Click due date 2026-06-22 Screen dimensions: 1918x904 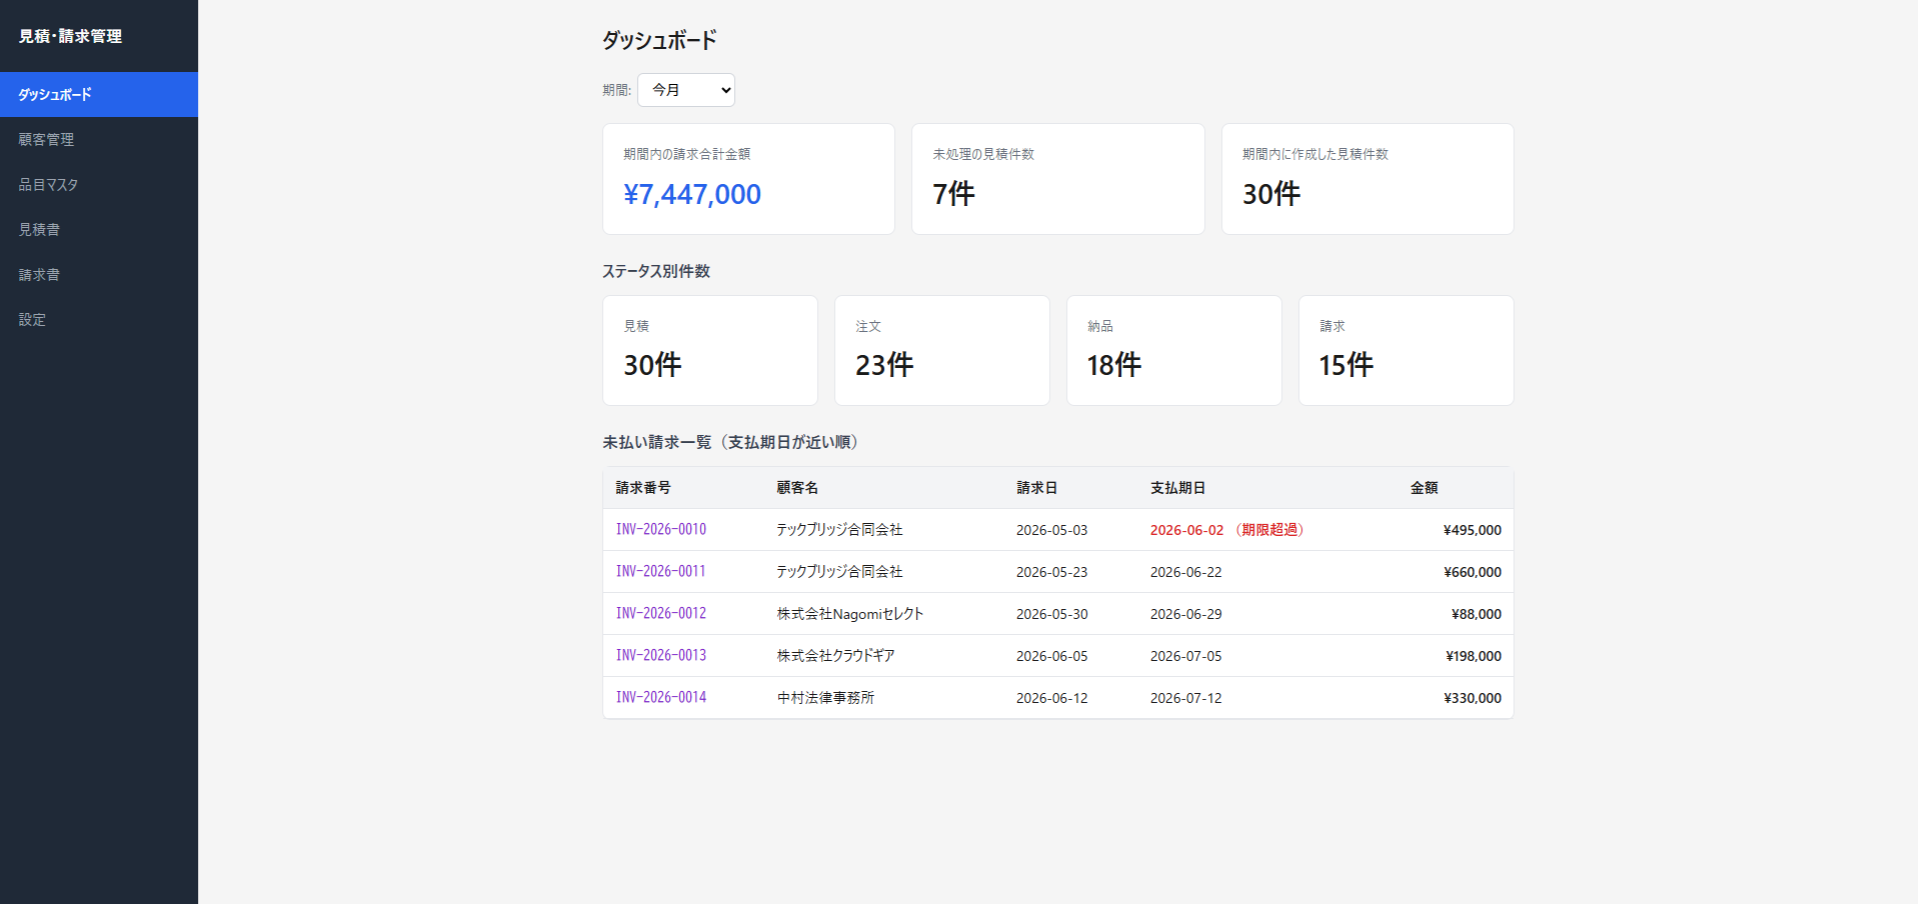pos(1186,572)
